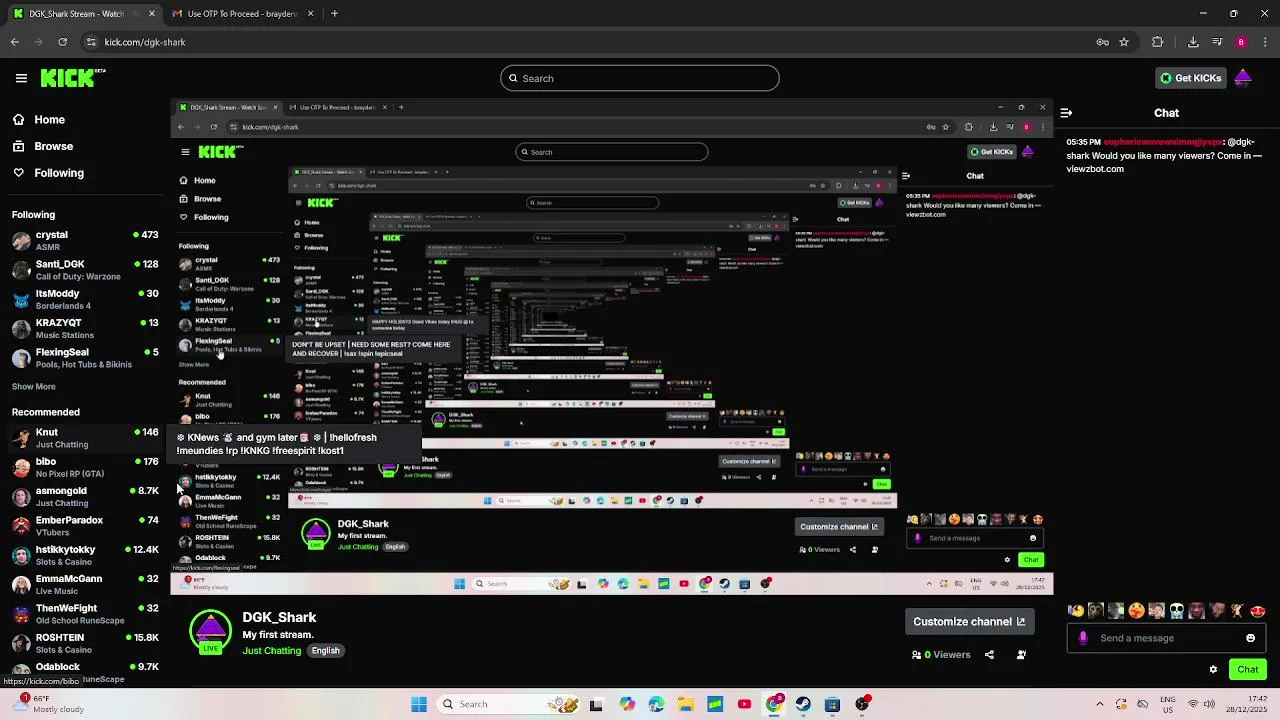Open Microsoft Edge from taskbar
The width and height of the screenshot is (1280, 720).
coord(656,704)
